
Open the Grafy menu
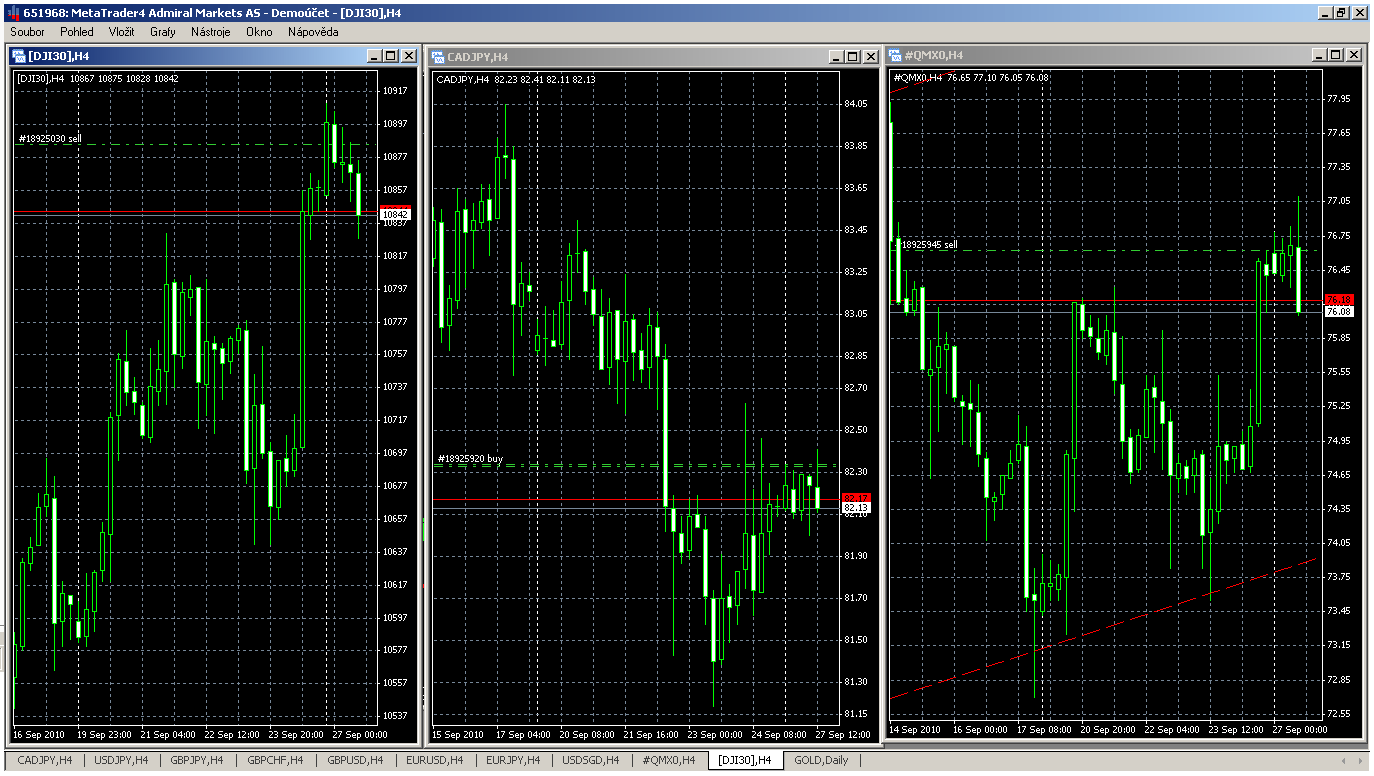tap(163, 32)
